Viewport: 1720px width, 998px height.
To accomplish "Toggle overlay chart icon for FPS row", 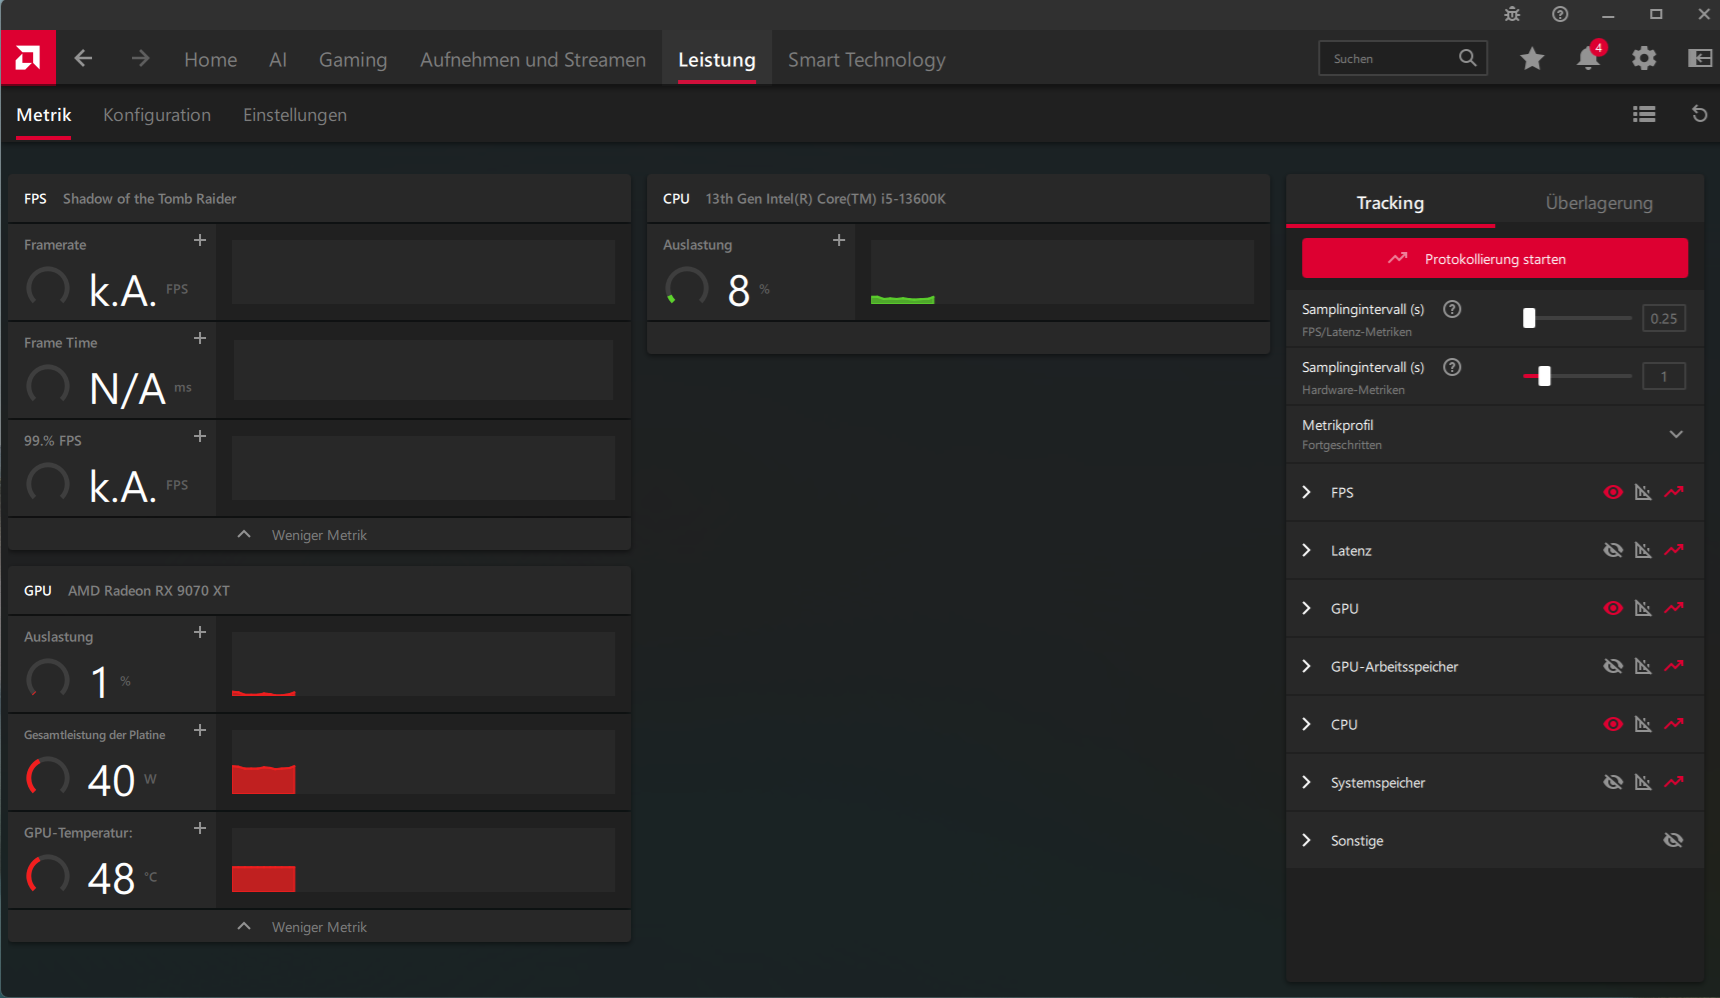I will coord(1643,492).
